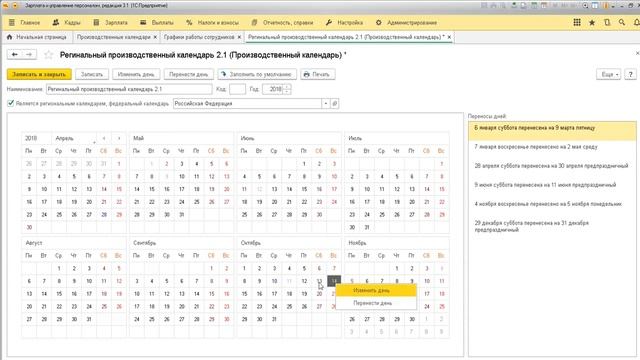
Task: Open the Администрирование section
Action: click(x=407, y=22)
